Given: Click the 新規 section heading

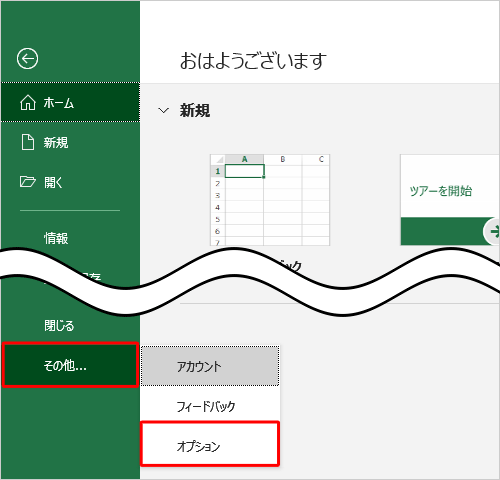Looking at the screenshot, I should tap(195, 110).
